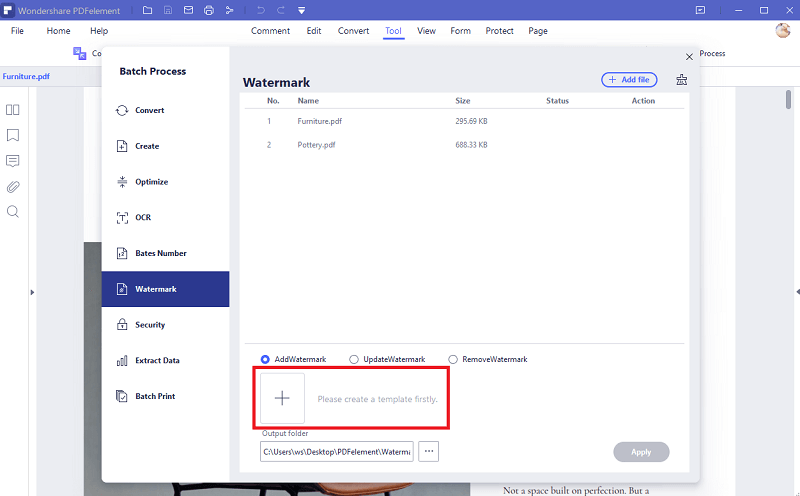The image size is (800, 496).
Task: Switch to the Comment tab
Action: [x=270, y=31]
